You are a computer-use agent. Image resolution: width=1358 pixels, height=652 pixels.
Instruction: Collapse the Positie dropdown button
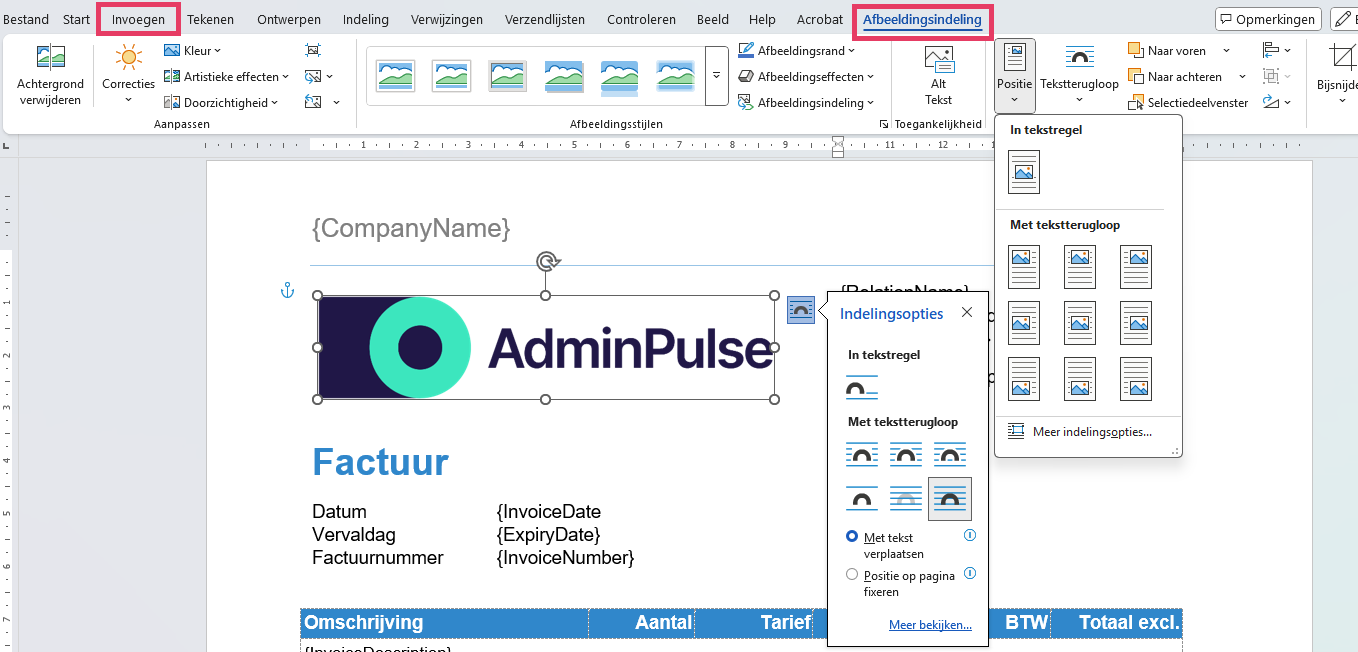[1015, 75]
